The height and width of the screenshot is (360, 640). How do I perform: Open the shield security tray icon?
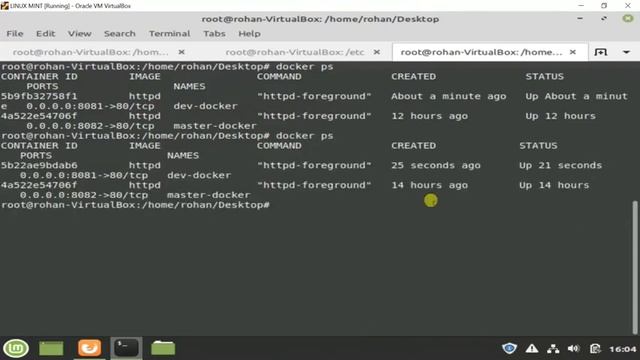coord(509,349)
